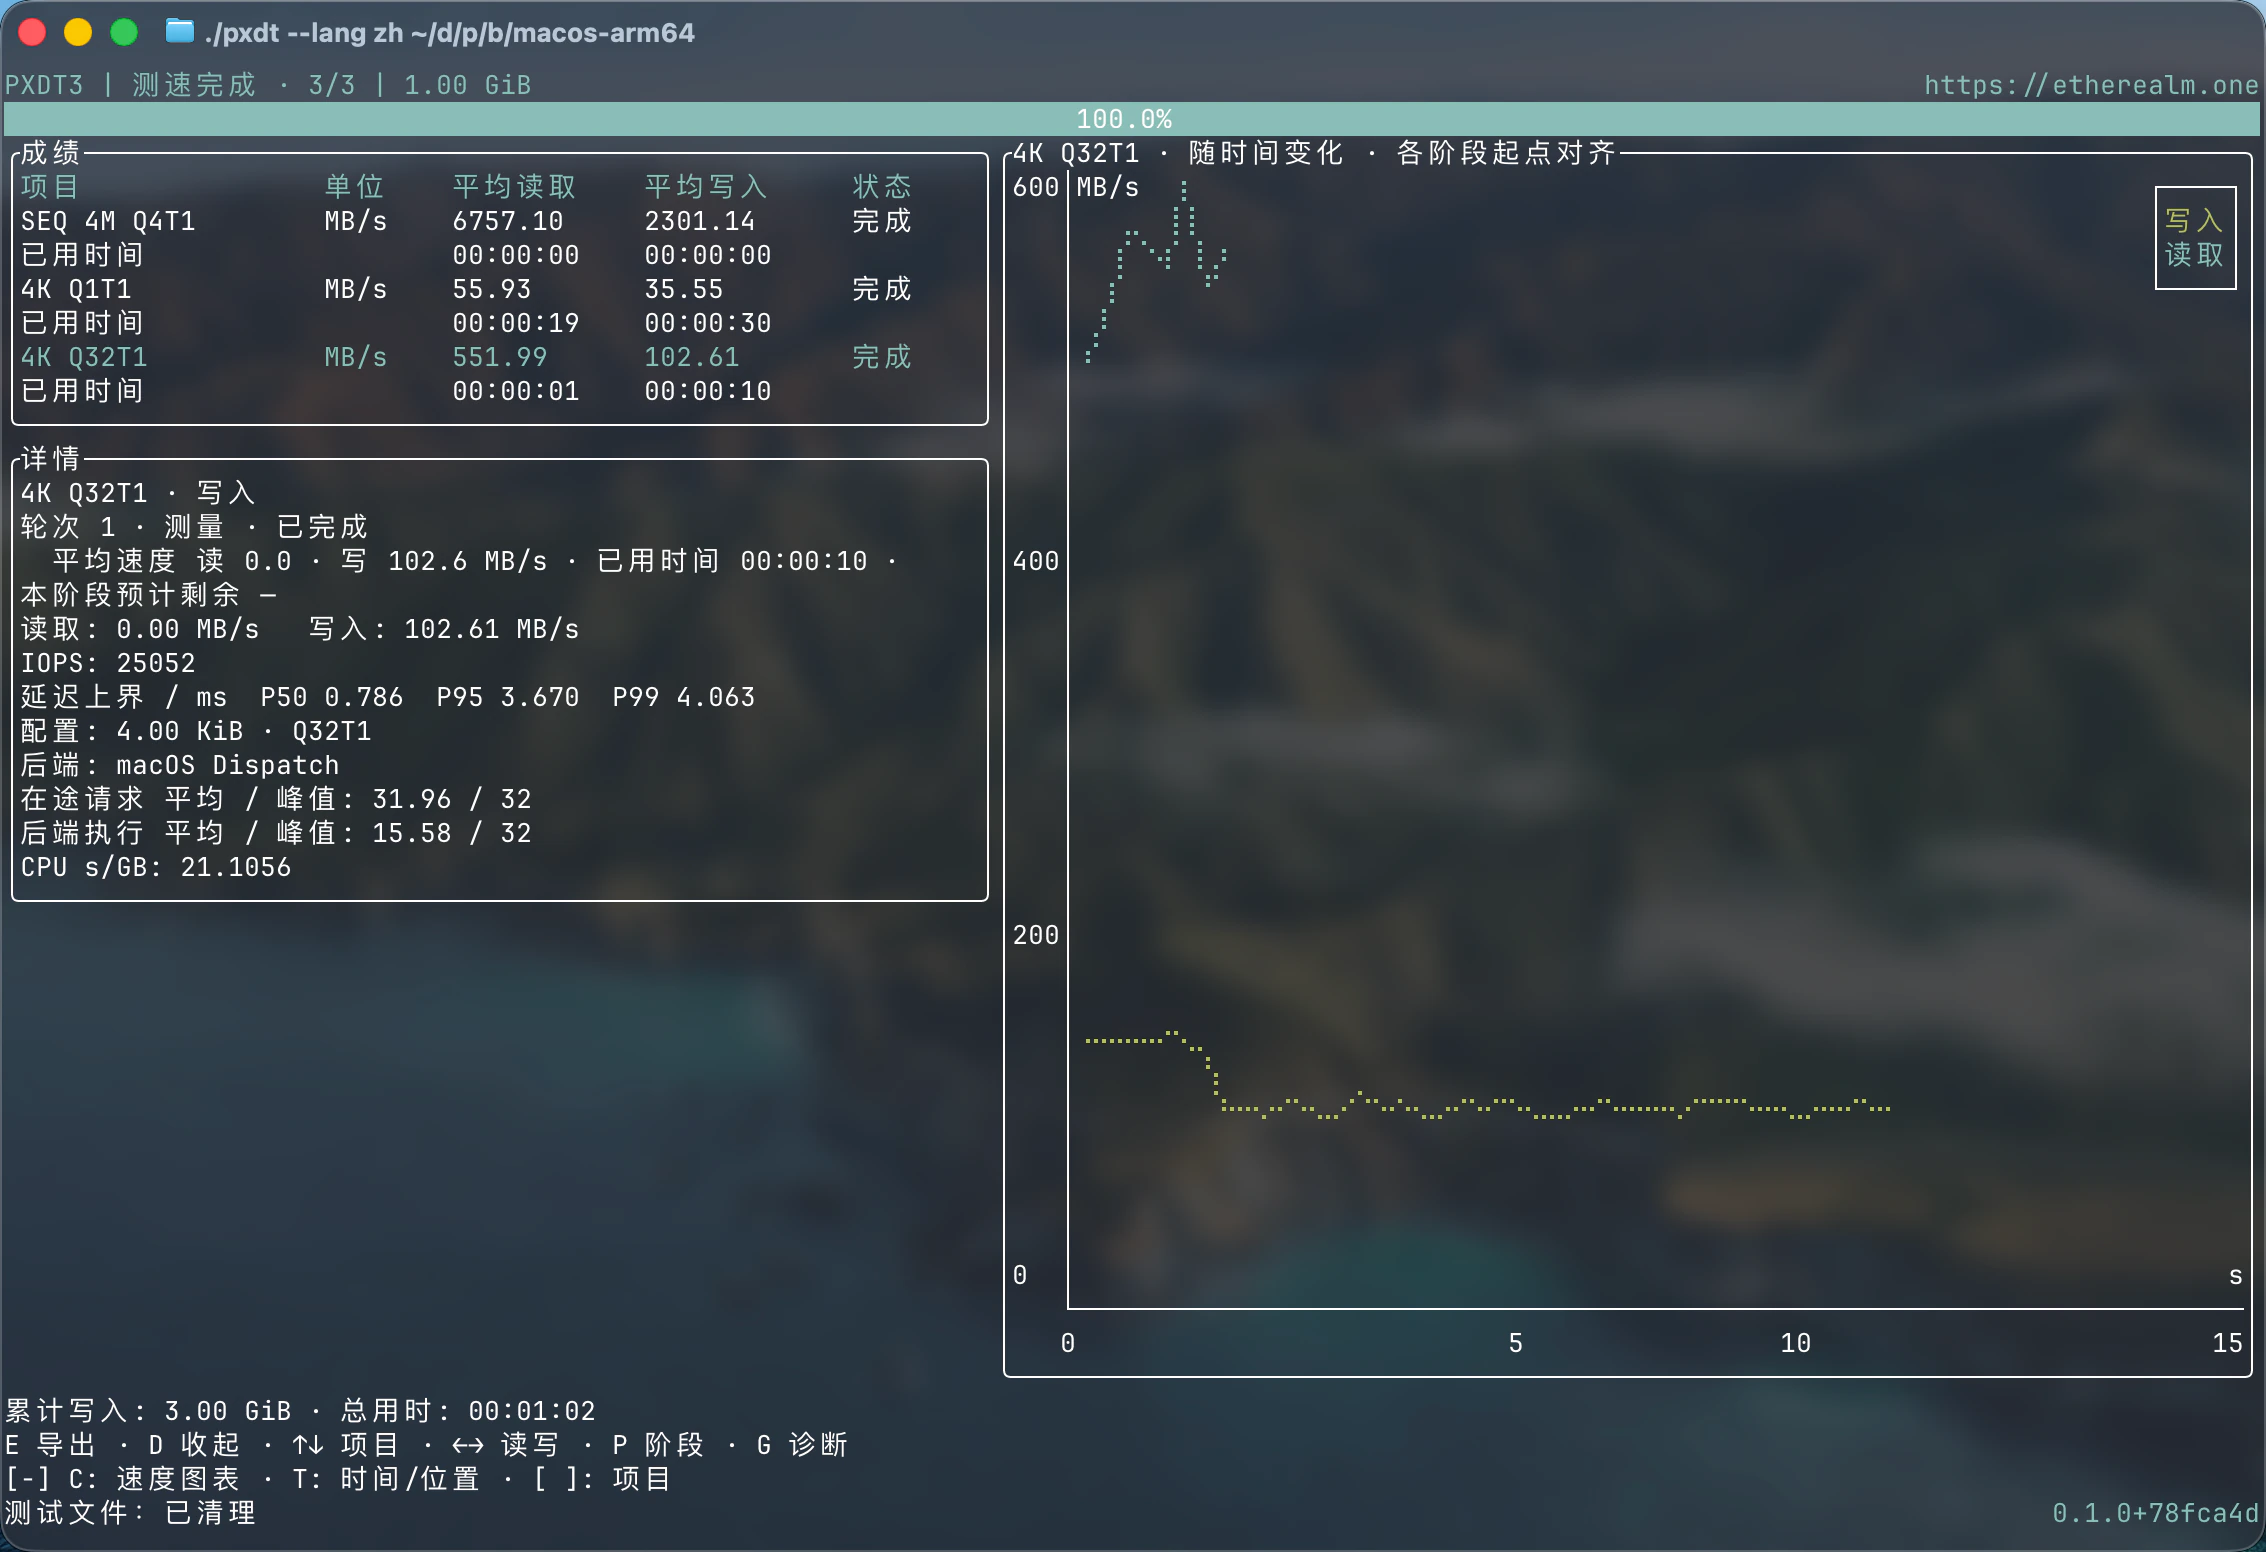Click the P99 4.063 latency value

click(684, 697)
